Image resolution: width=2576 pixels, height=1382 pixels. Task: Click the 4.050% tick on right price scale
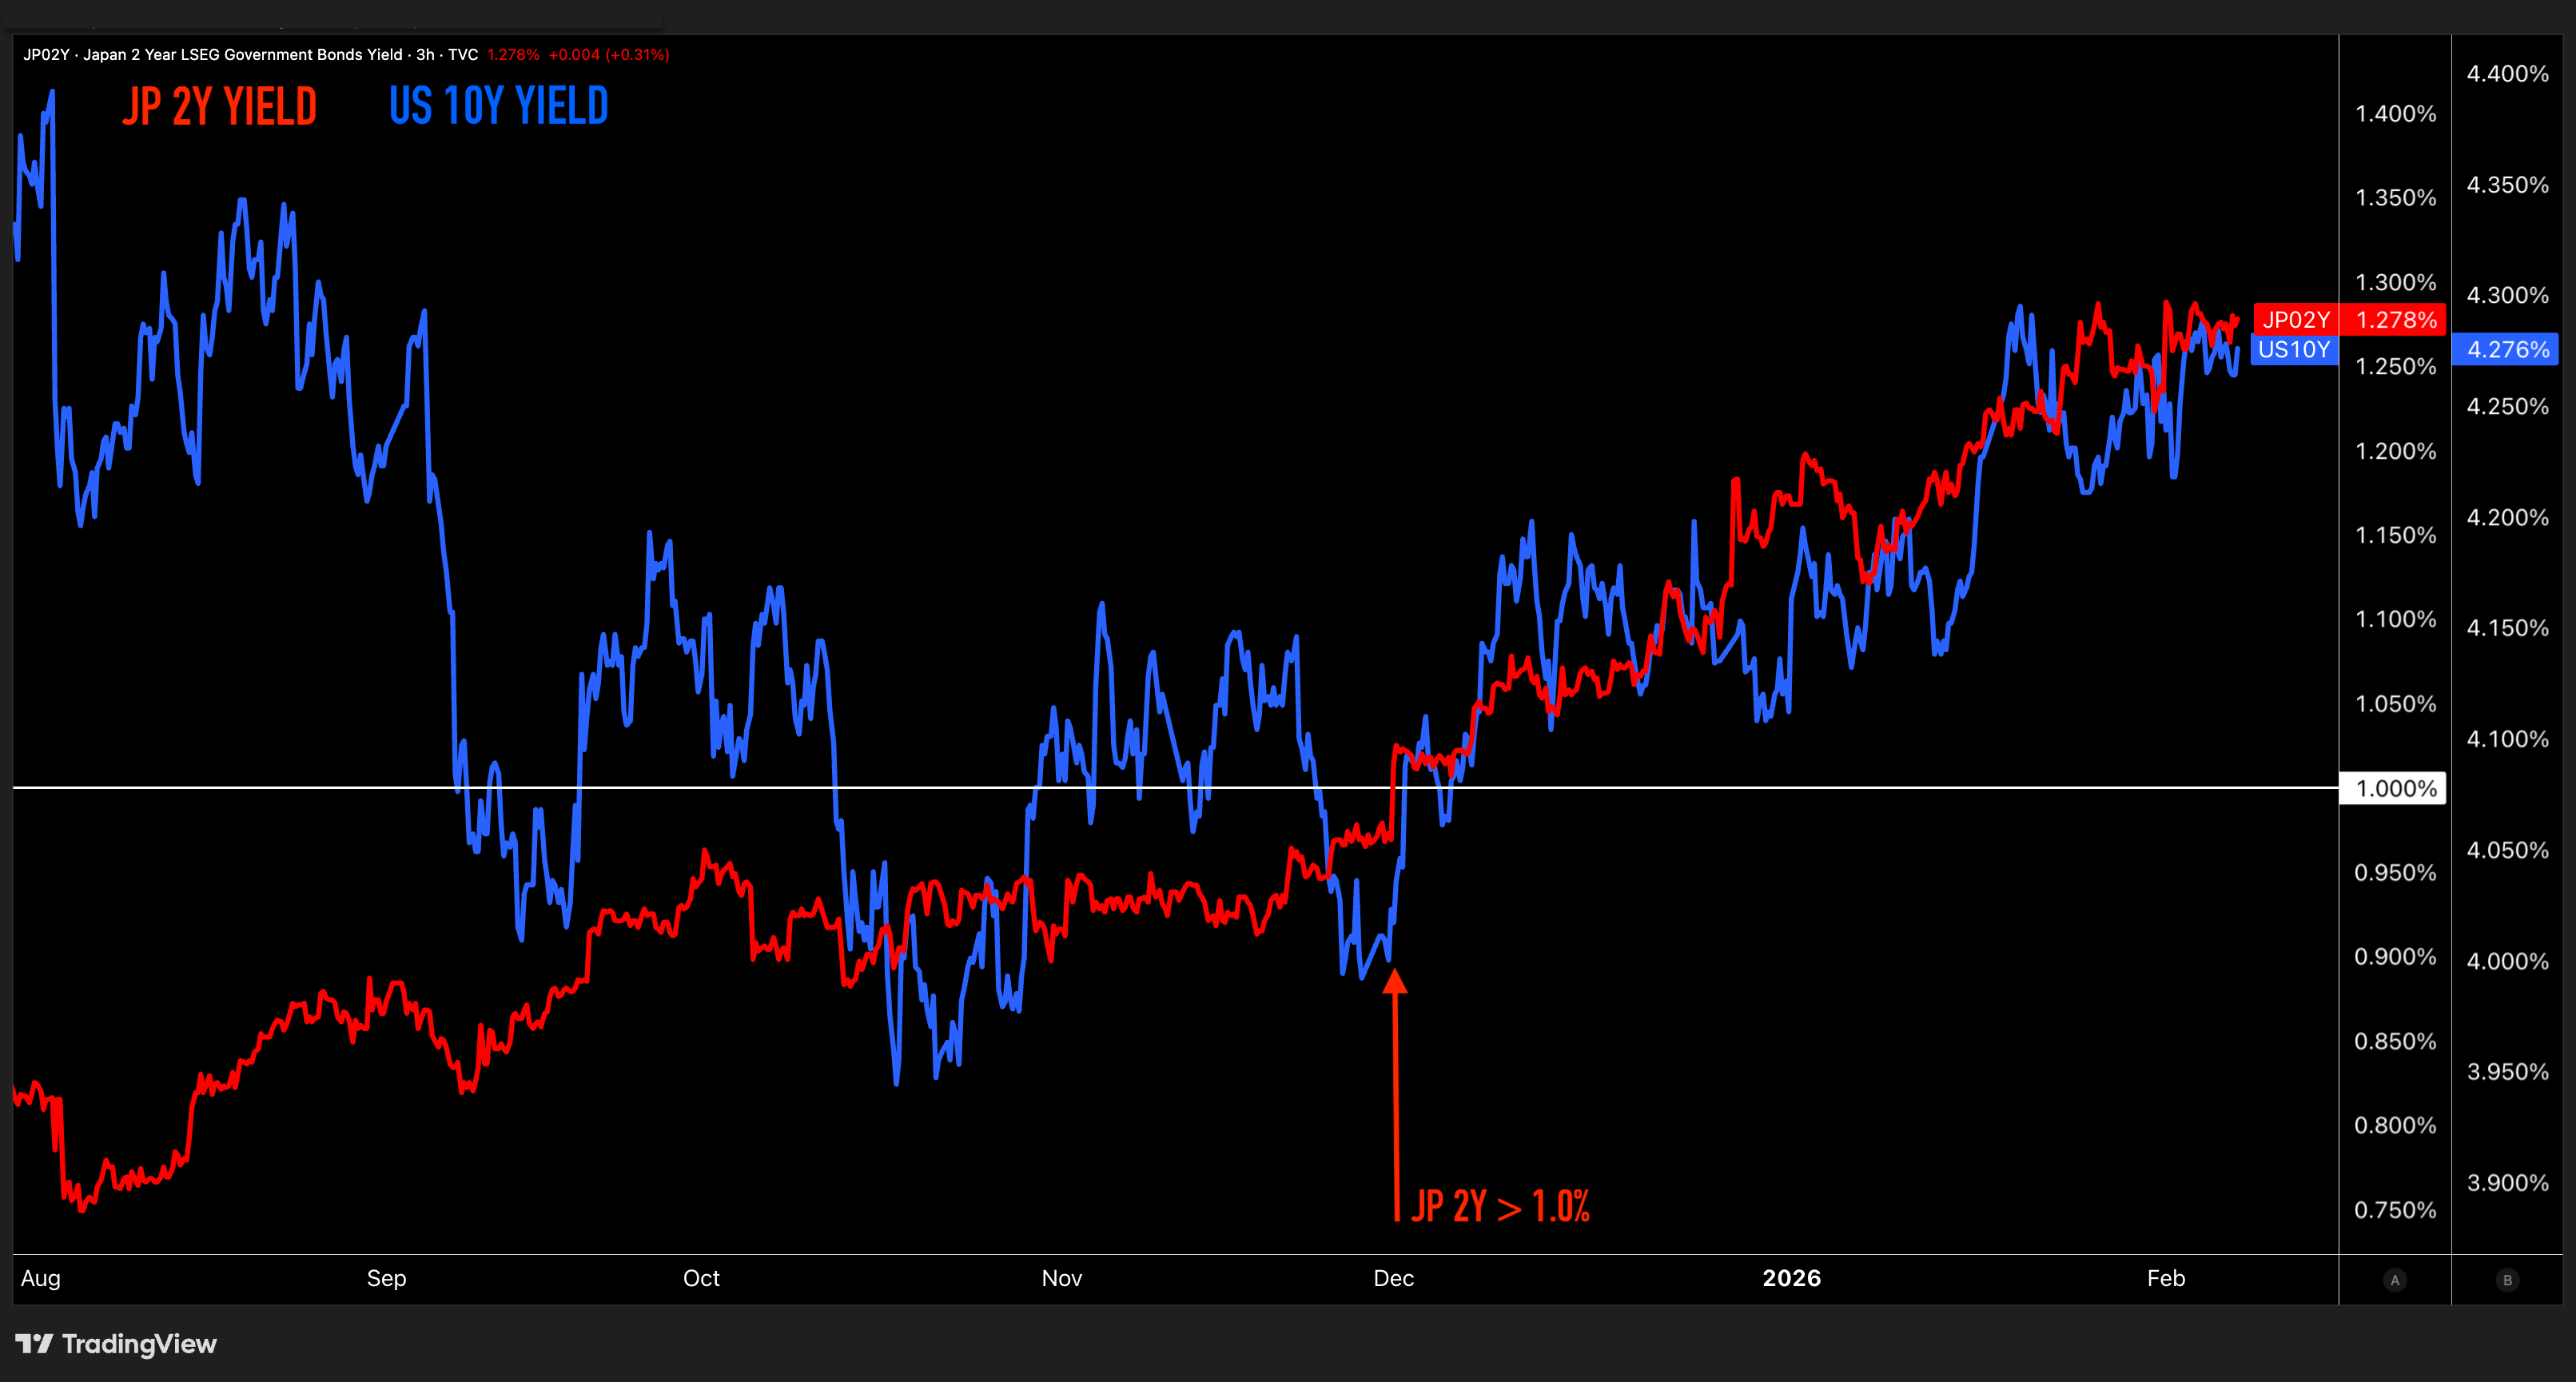tap(2508, 850)
